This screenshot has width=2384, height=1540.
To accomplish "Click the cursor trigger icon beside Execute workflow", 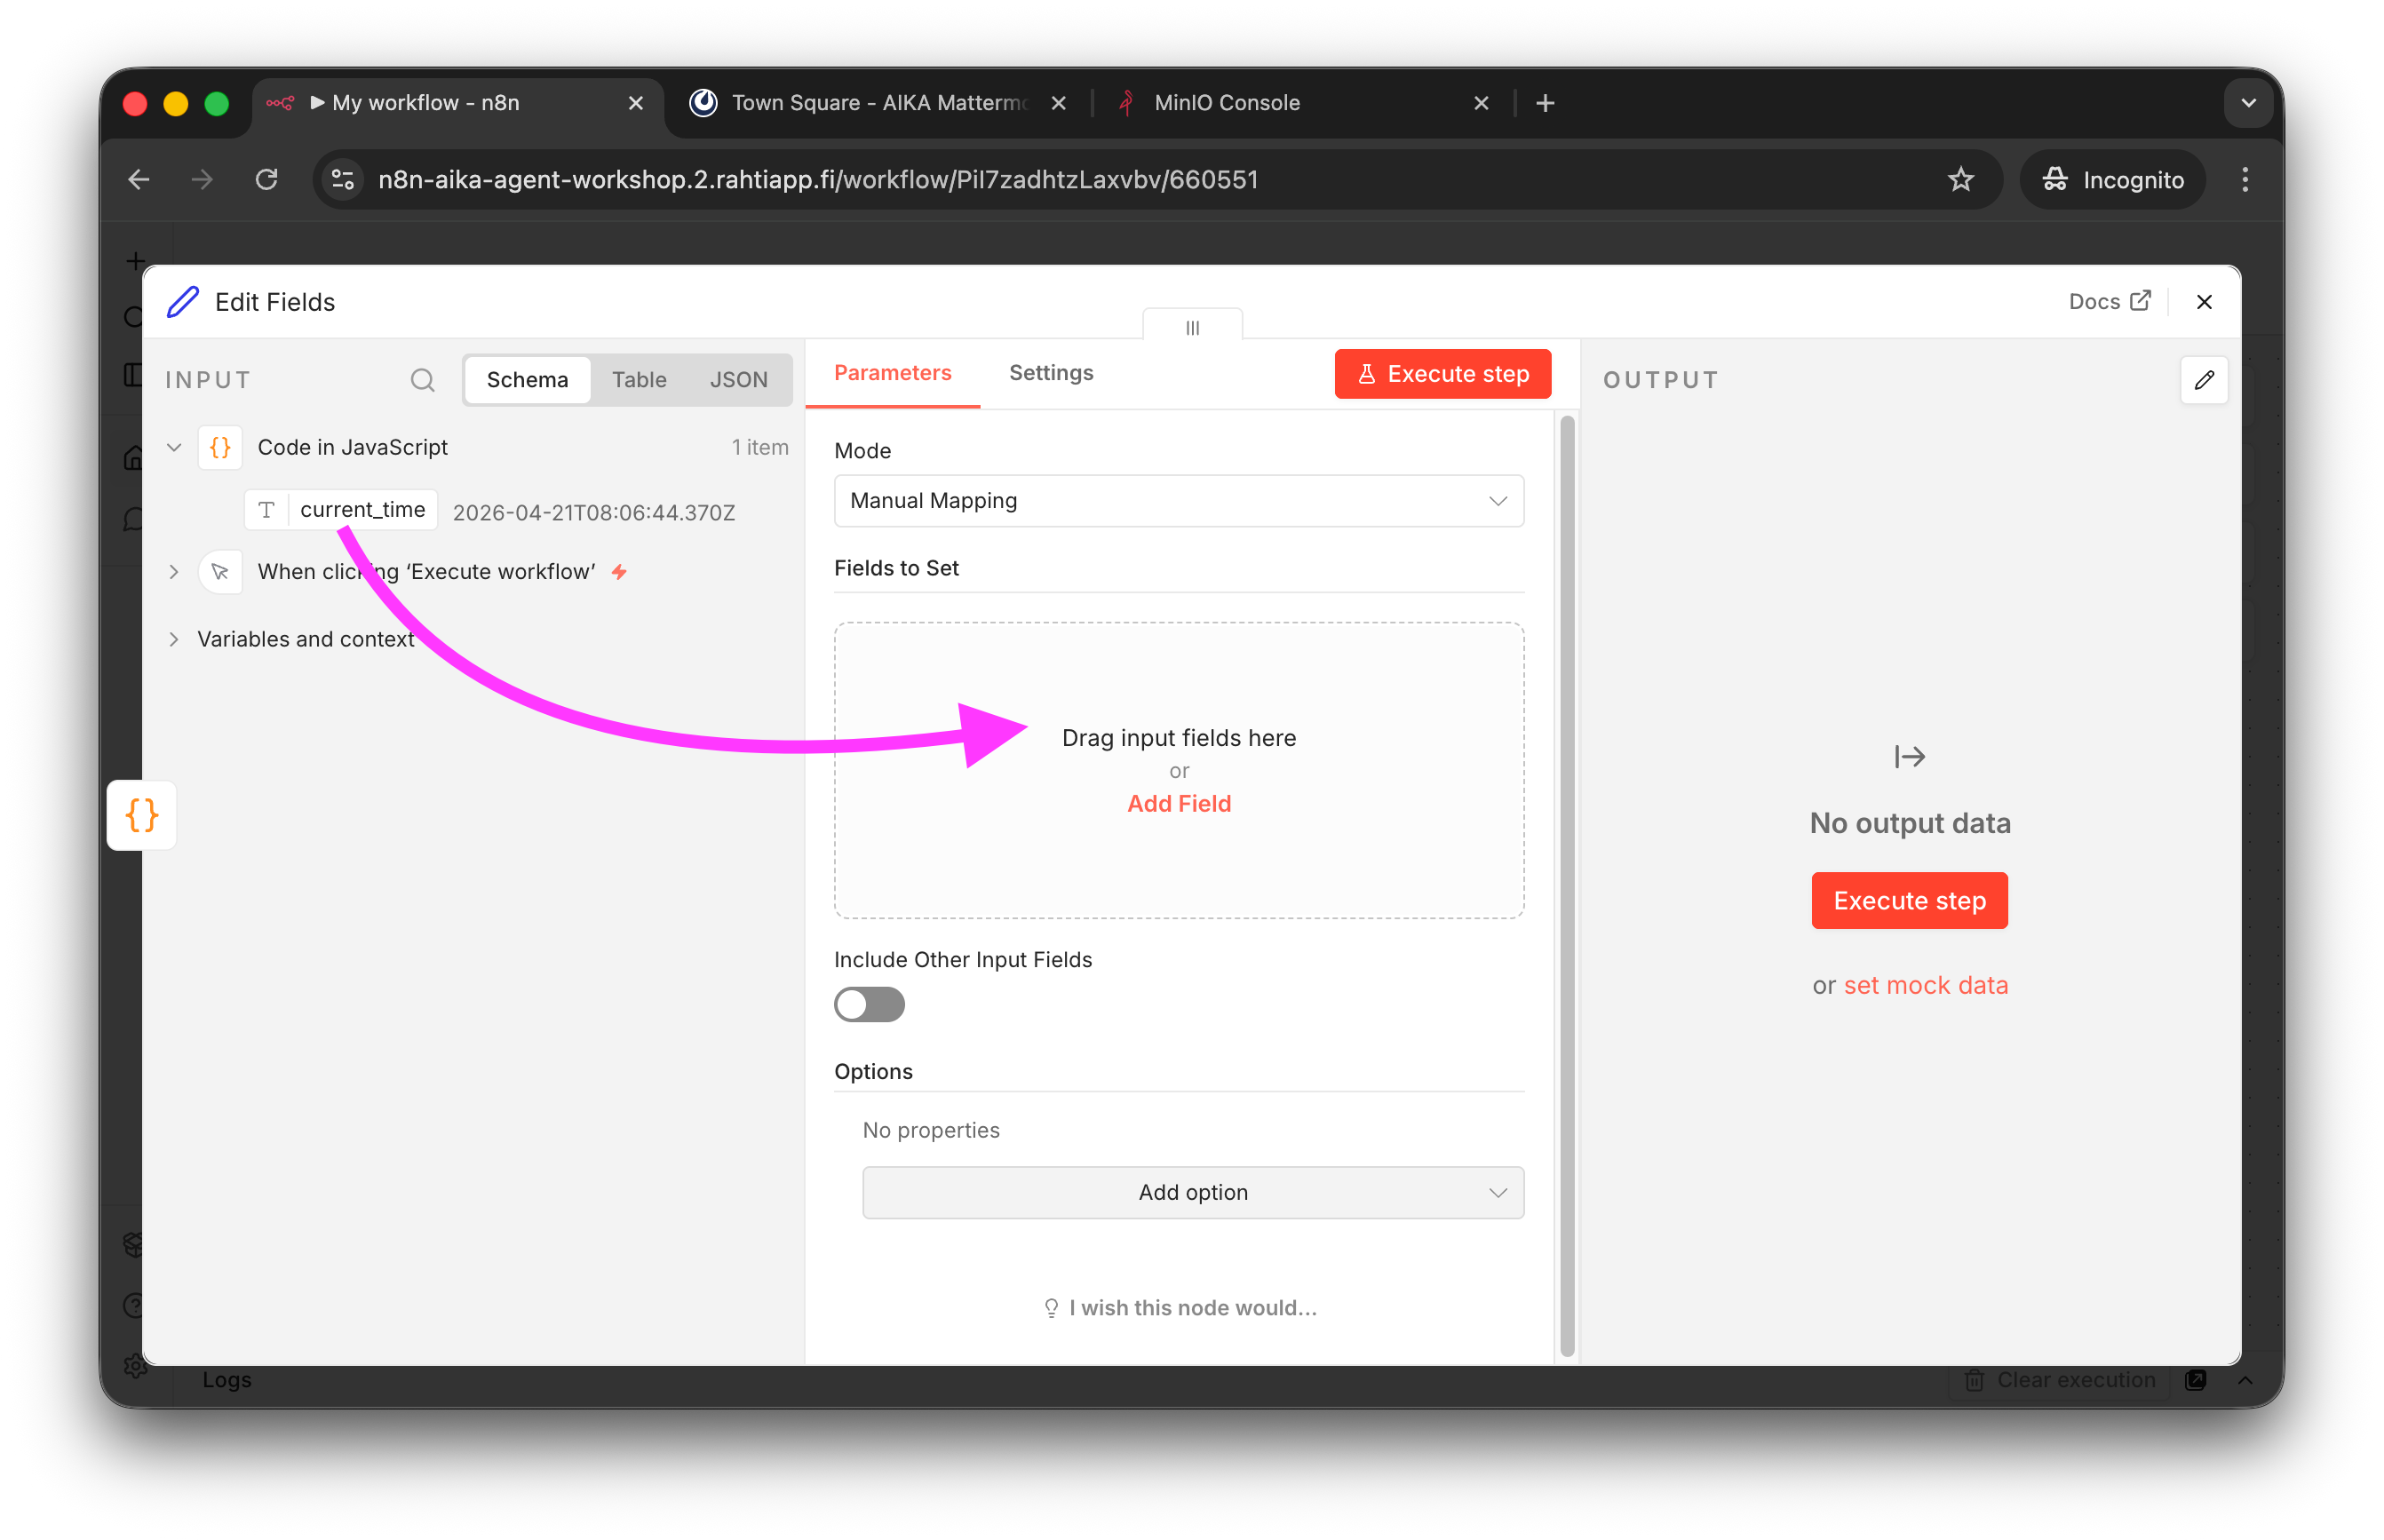I will [220, 572].
